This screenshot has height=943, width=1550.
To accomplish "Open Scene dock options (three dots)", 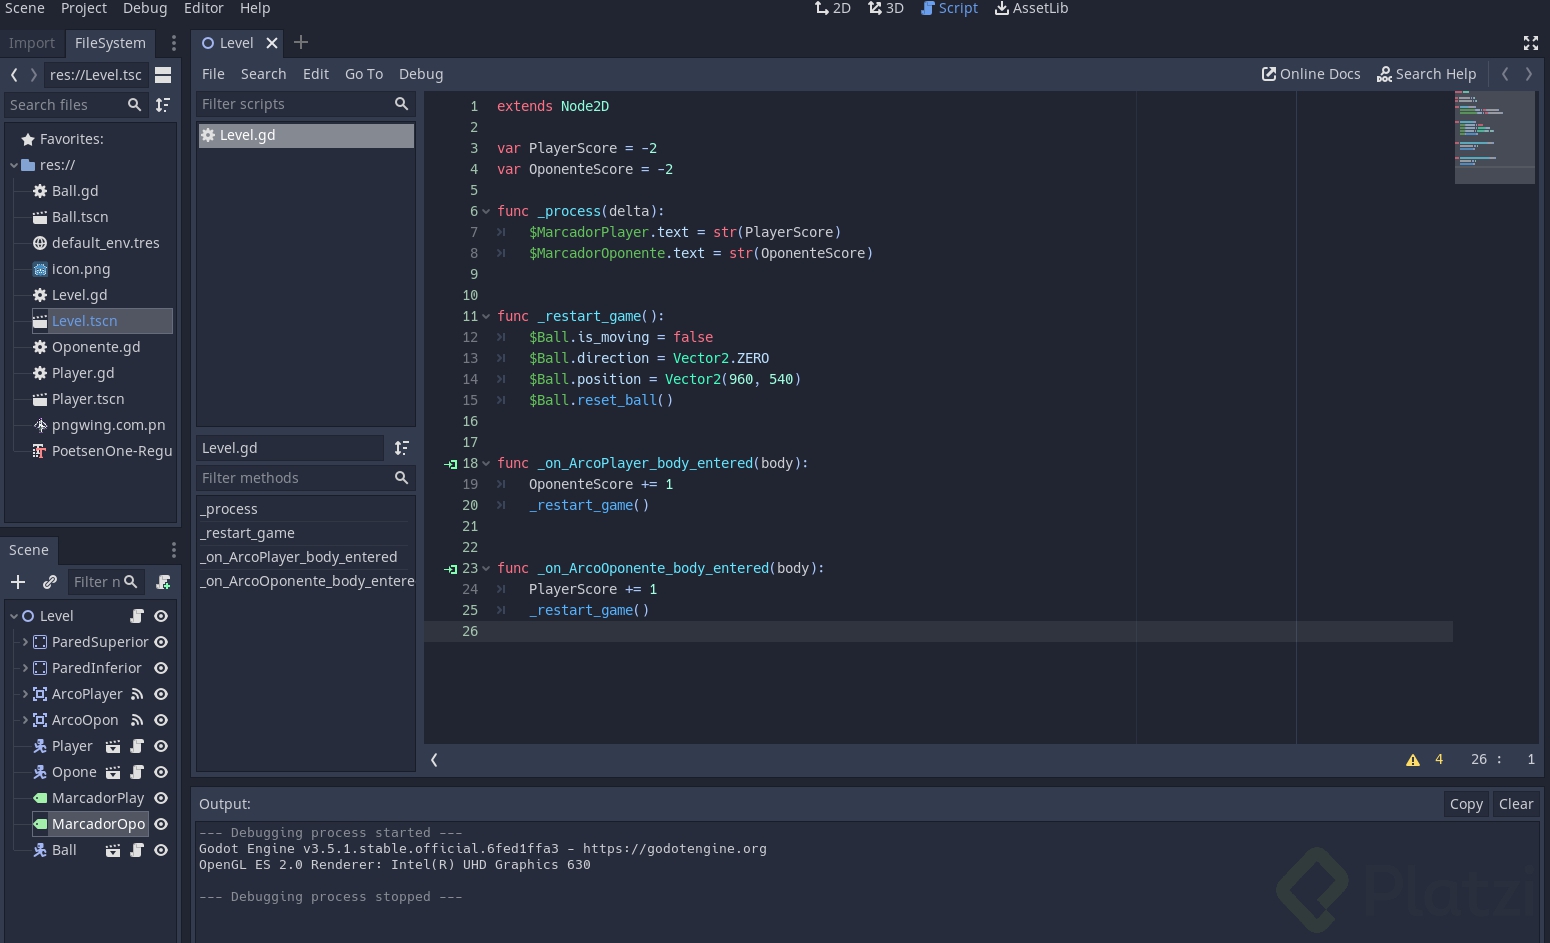I will [x=174, y=550].
